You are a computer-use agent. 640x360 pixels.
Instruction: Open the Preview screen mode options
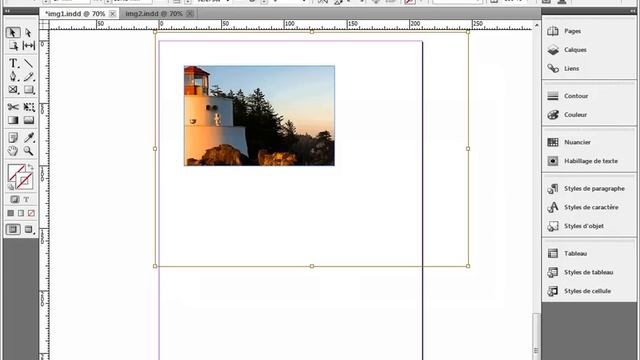(x=29, y=229)
